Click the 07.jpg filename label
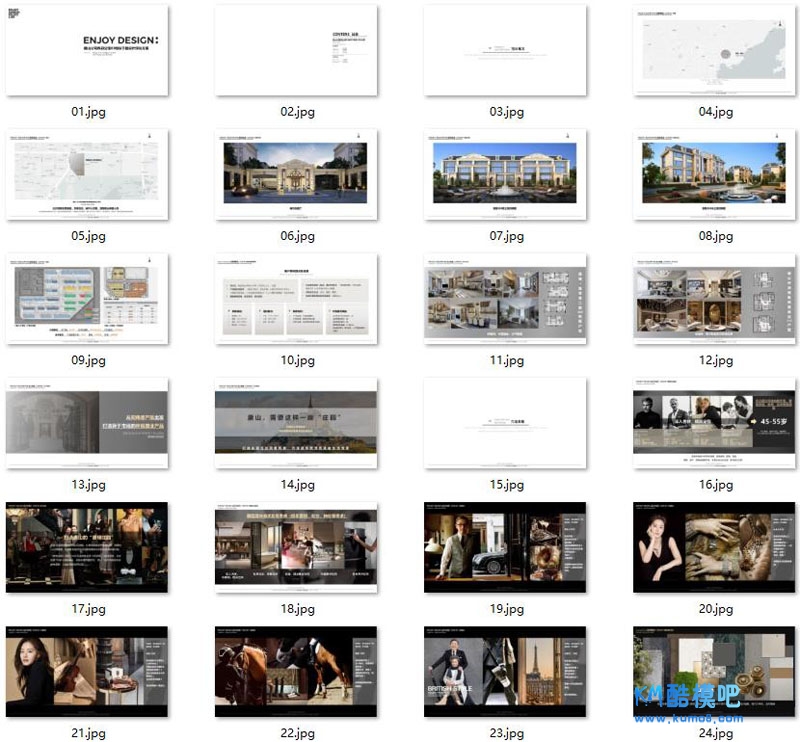800x742 pixels. [507, 237]
